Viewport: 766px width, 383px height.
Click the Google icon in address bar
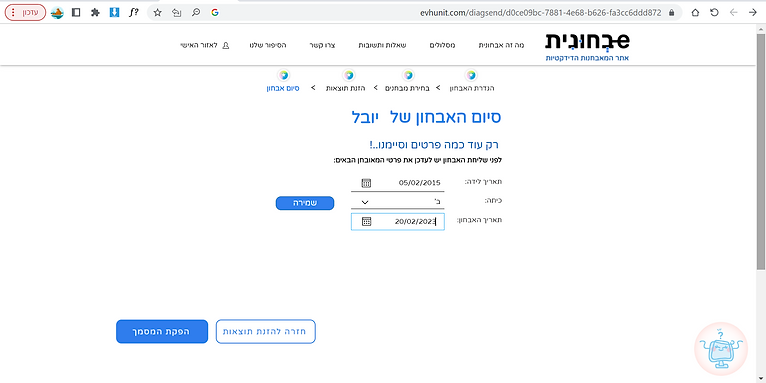tap(214, 13)
